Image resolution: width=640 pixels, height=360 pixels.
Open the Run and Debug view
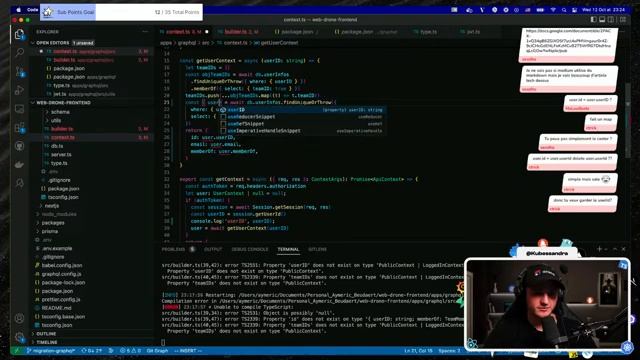tap(19, 90)
